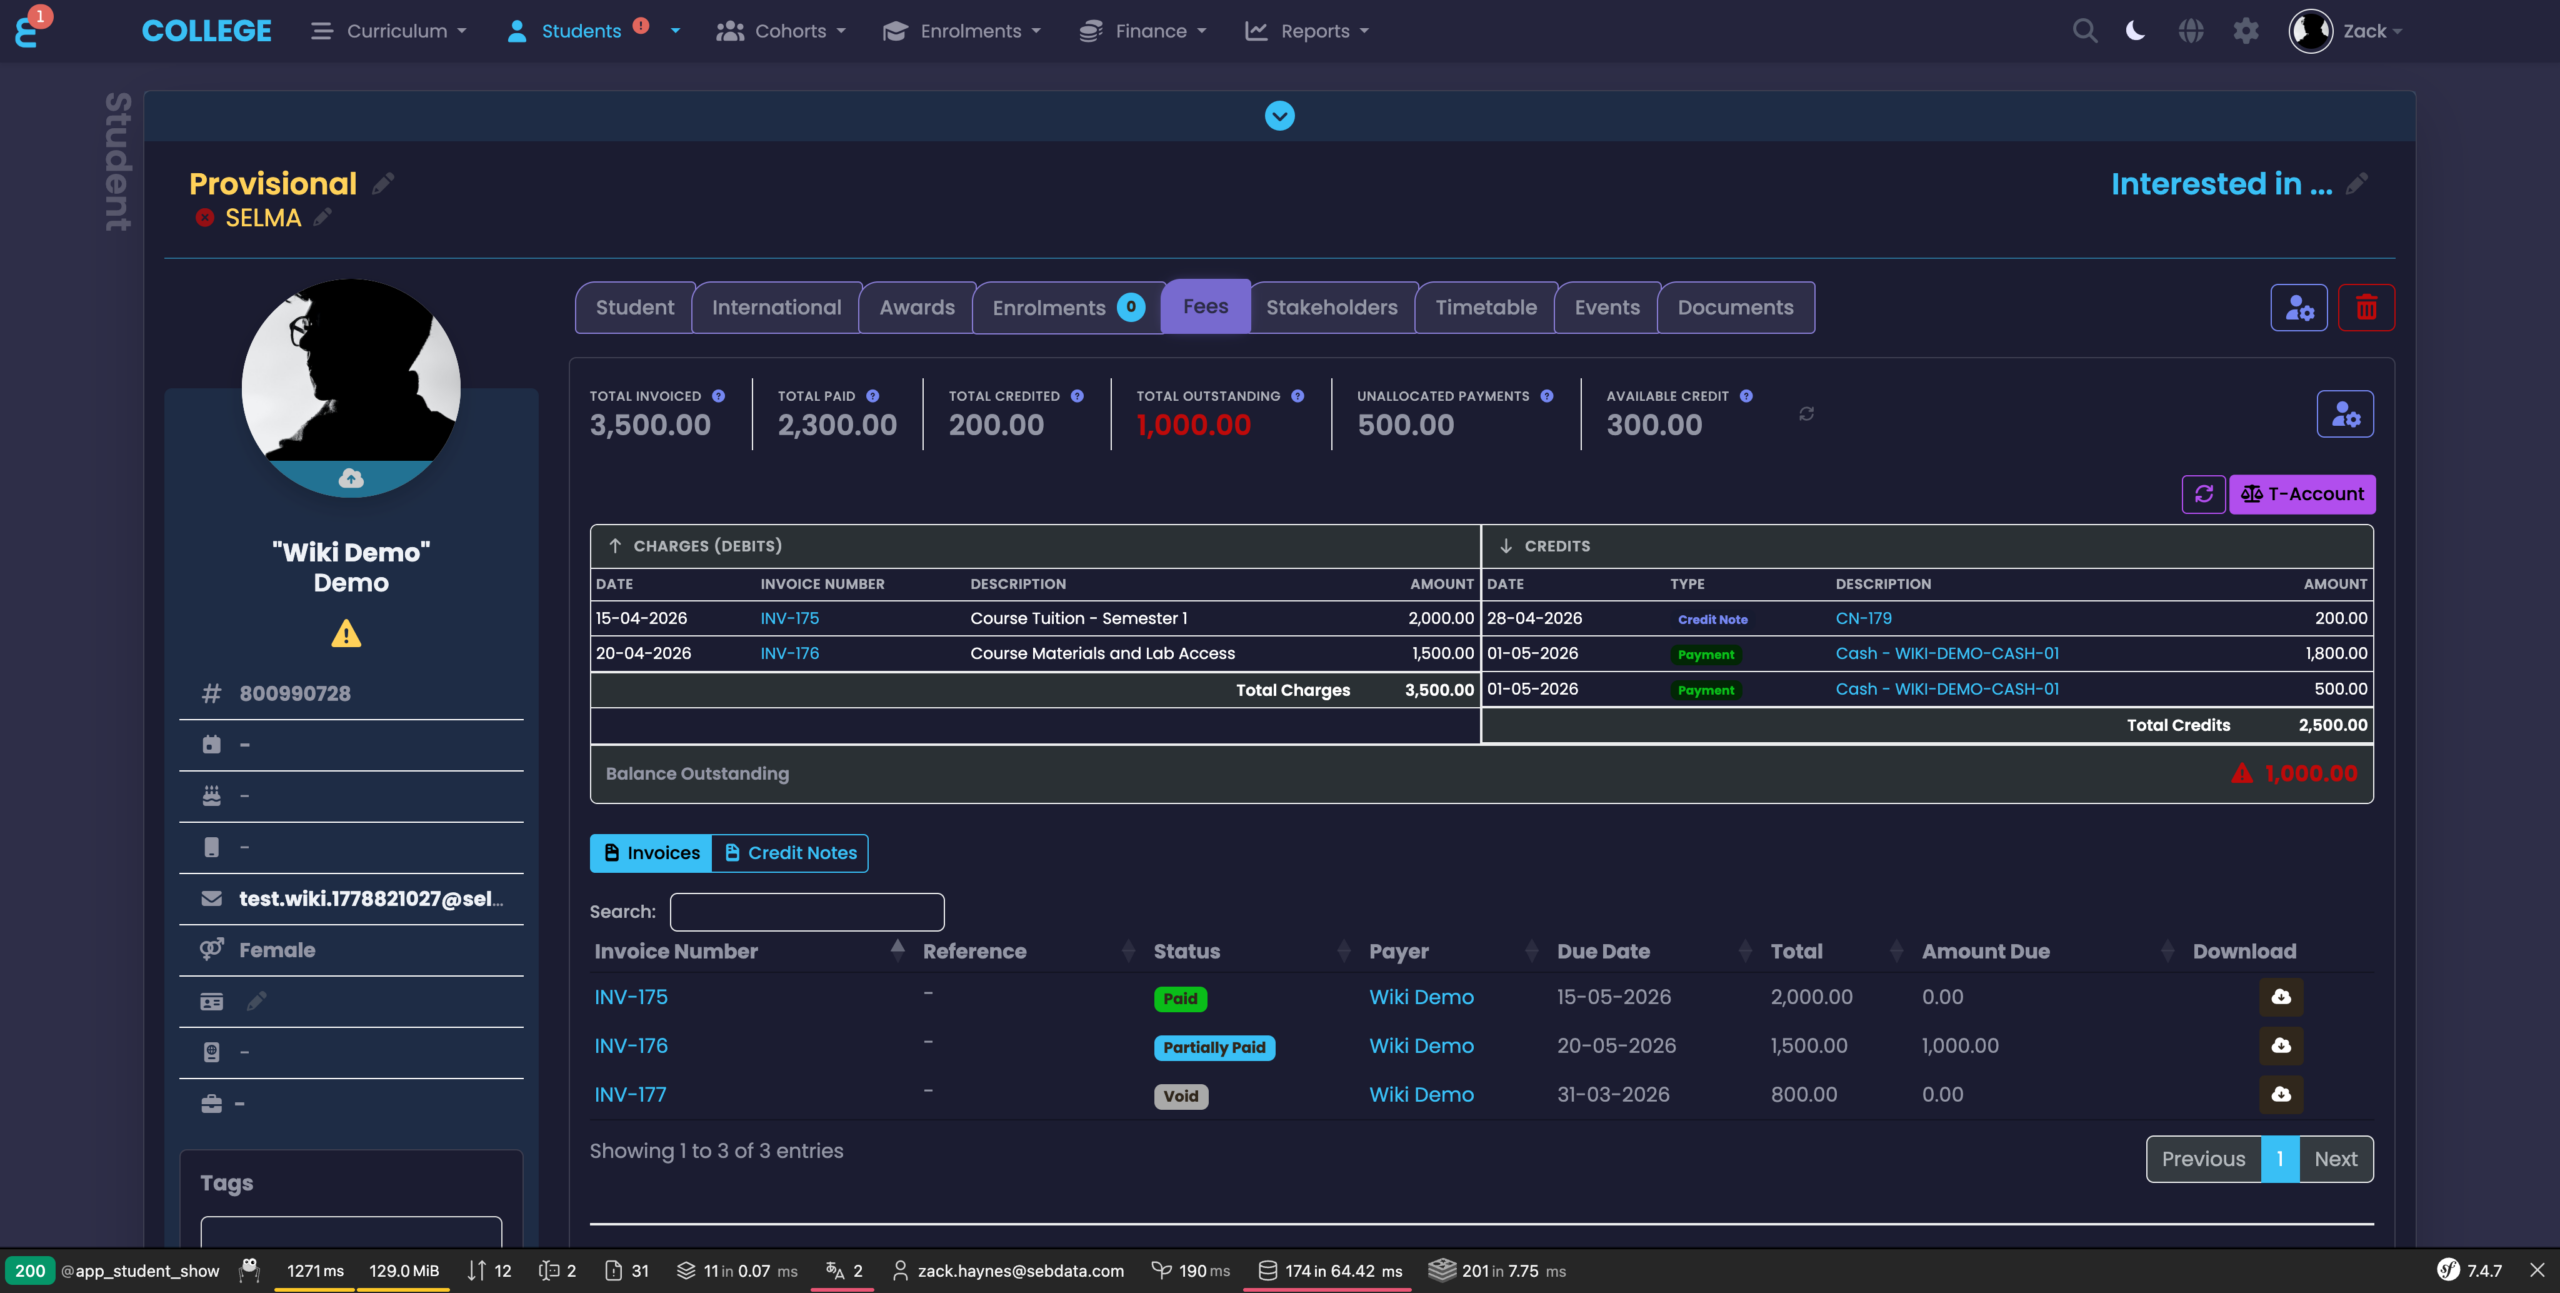
Task: Open the Zack user menu
Action: (x=2345, y=31)
